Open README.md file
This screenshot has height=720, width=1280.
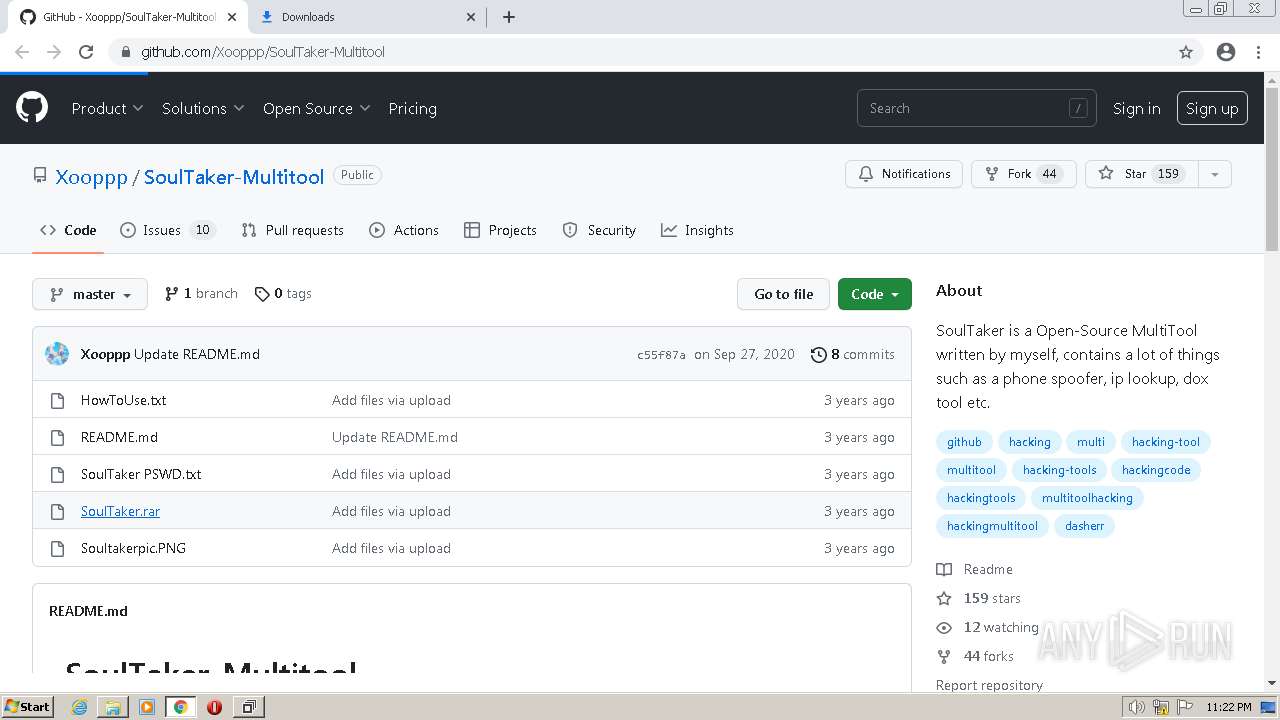119,437
